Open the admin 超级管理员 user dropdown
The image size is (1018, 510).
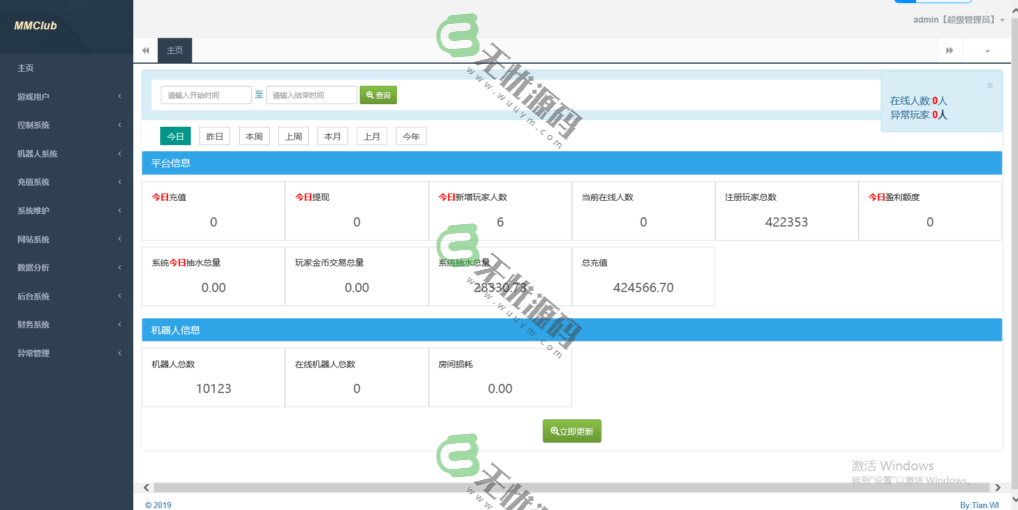(x=959, y=20)
